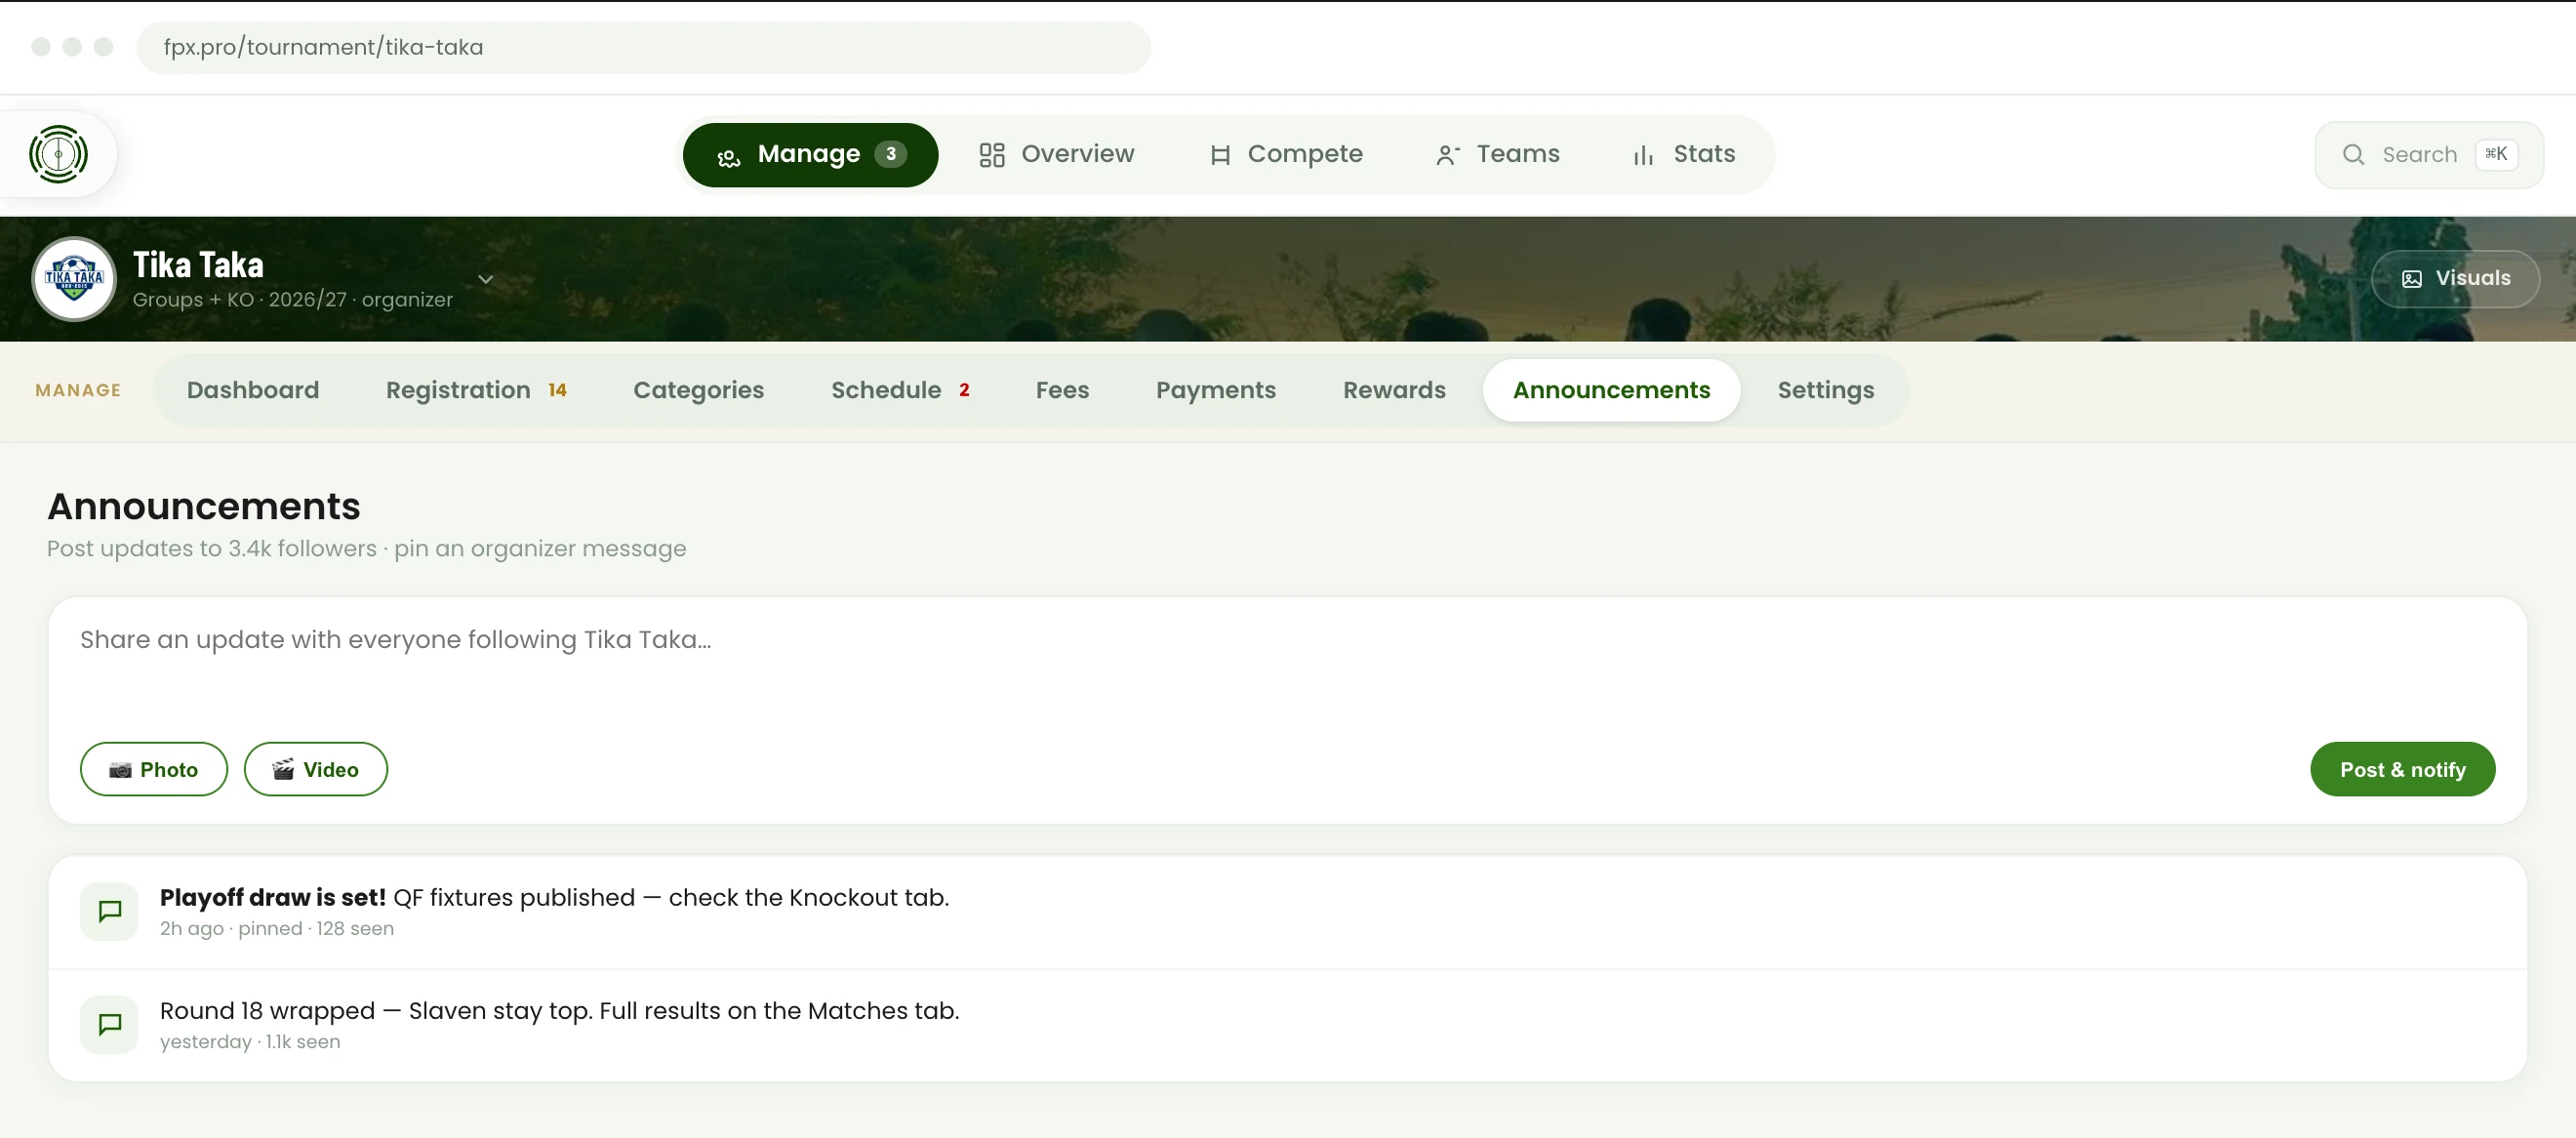This screenshot has width=2576, height=1138.
Task: Attach a Video to the update
Action: pos(316,769)
